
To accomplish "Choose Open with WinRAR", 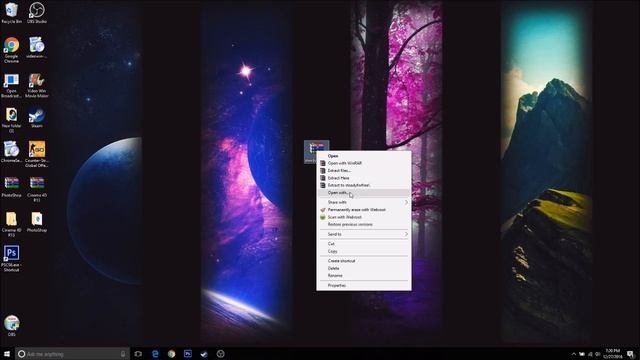I will (364, 163).
